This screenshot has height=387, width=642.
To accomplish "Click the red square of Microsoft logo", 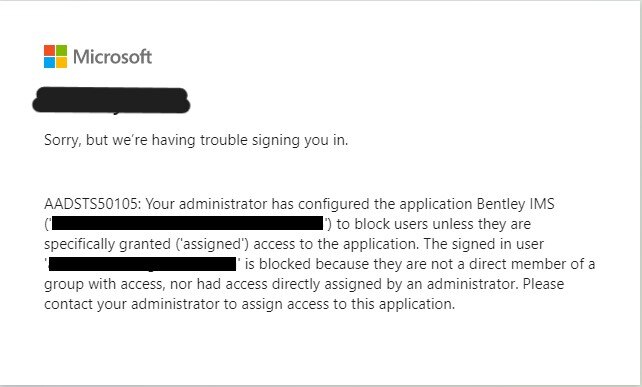I will tap(50, 51).
